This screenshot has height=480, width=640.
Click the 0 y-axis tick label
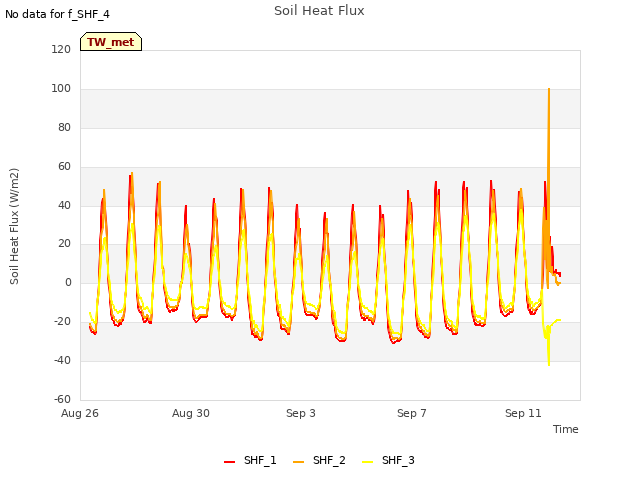tap(68, 282)
